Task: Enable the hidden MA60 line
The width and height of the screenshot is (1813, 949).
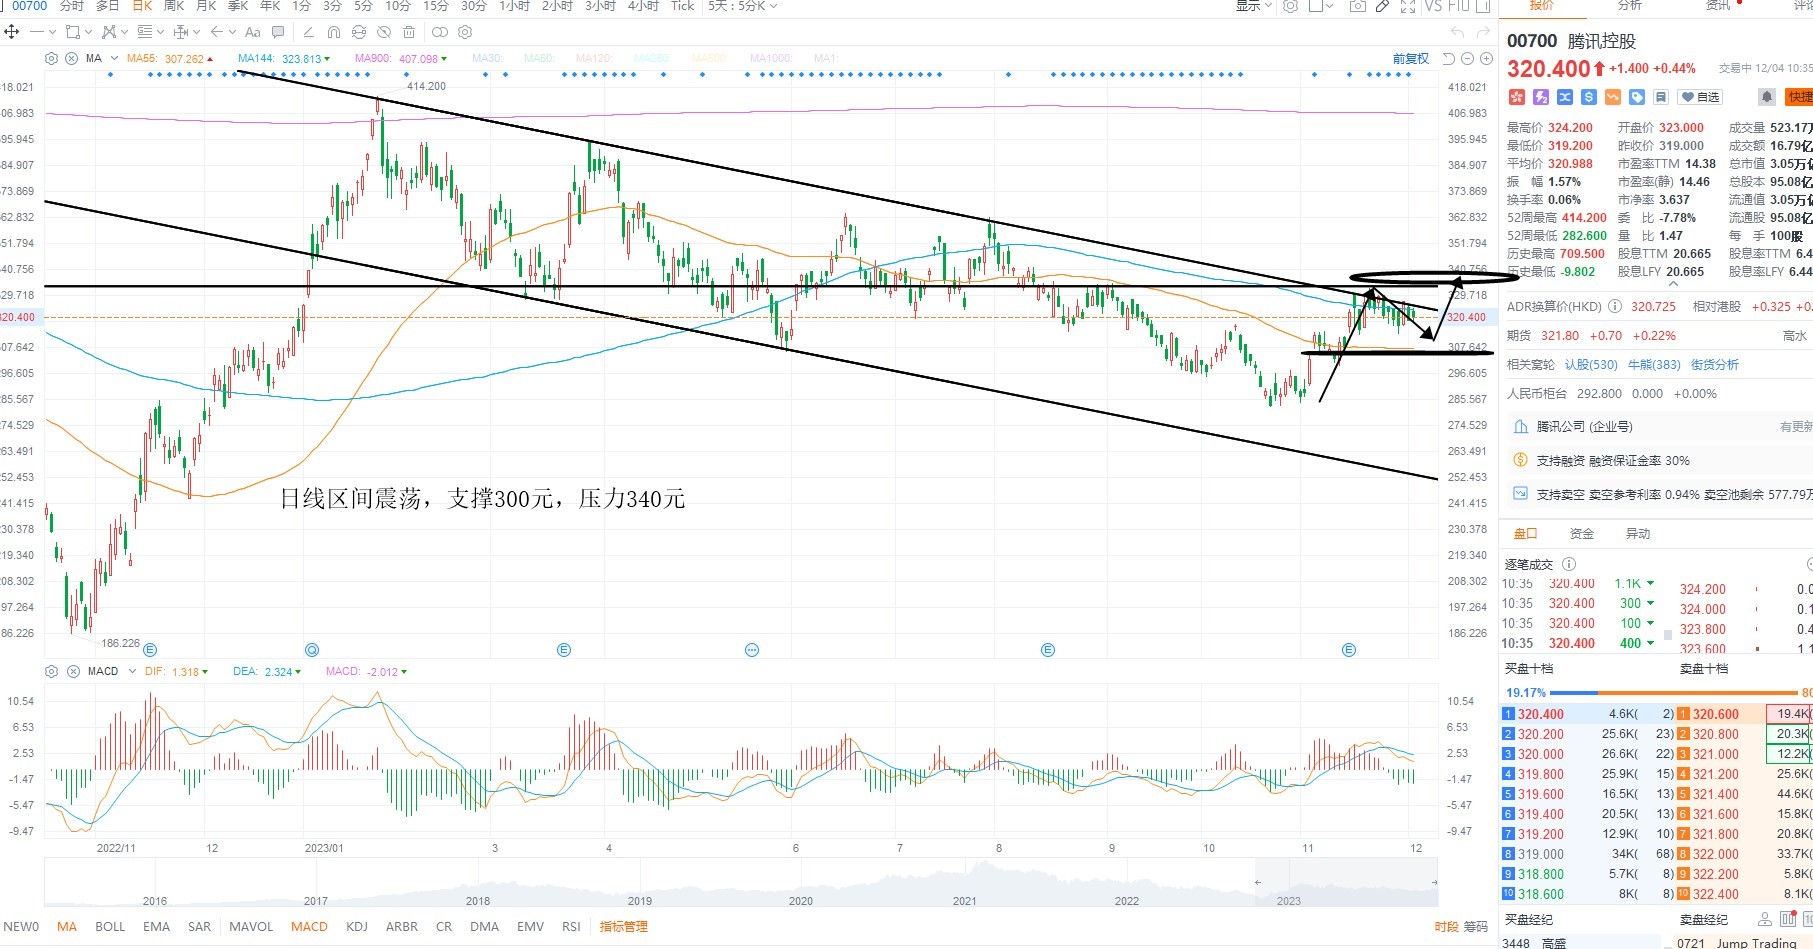Action: (x=539, y=59)
